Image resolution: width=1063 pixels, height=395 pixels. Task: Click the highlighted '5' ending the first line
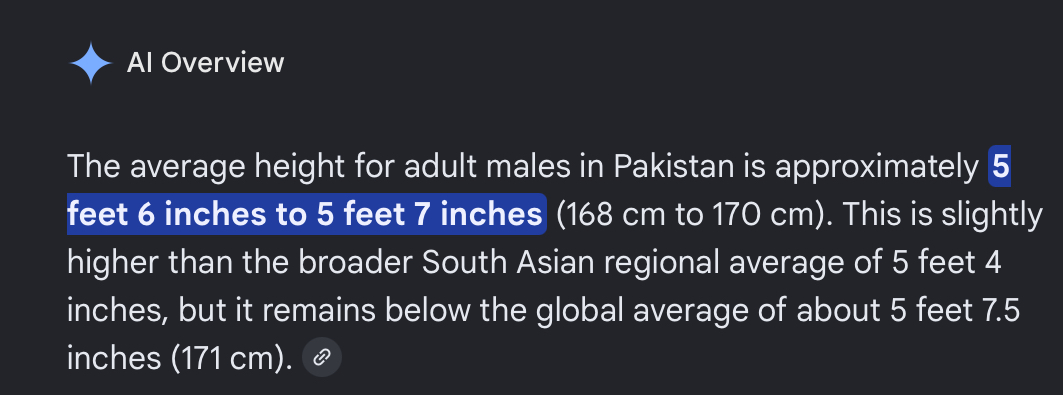[x=1000, y=166]
